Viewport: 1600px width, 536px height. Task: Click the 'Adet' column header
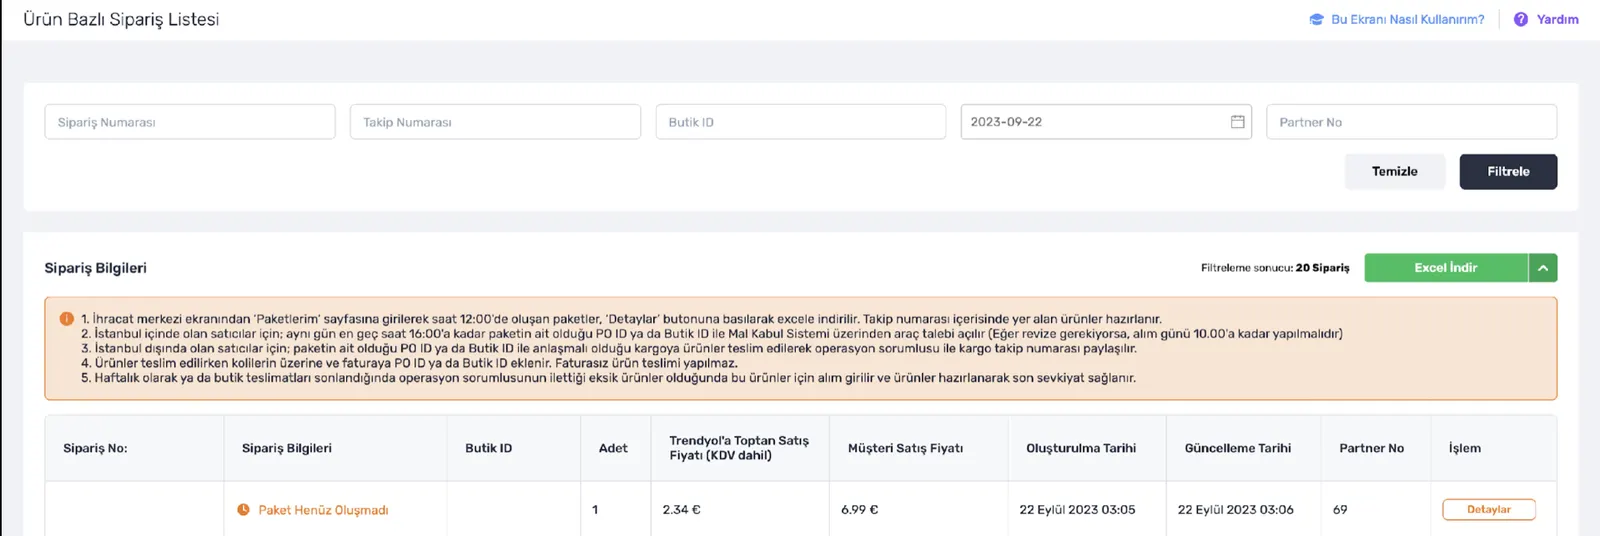[x=613, y=448]
